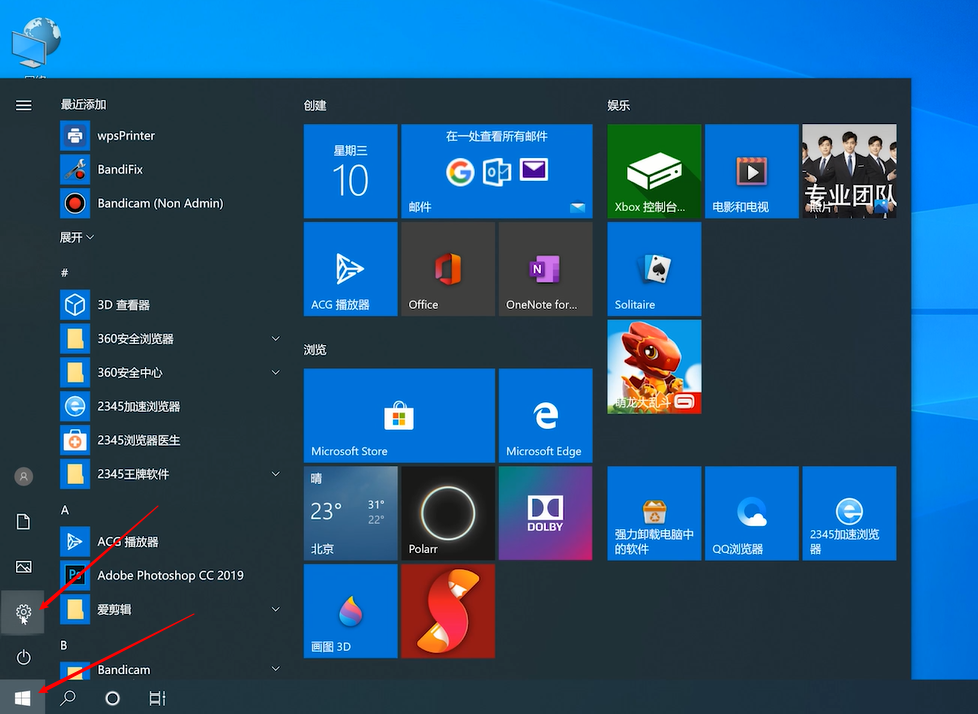The image size is (978, 714).
Task: Launch wpsPrinter from recently added
Action: click(170, 135)
